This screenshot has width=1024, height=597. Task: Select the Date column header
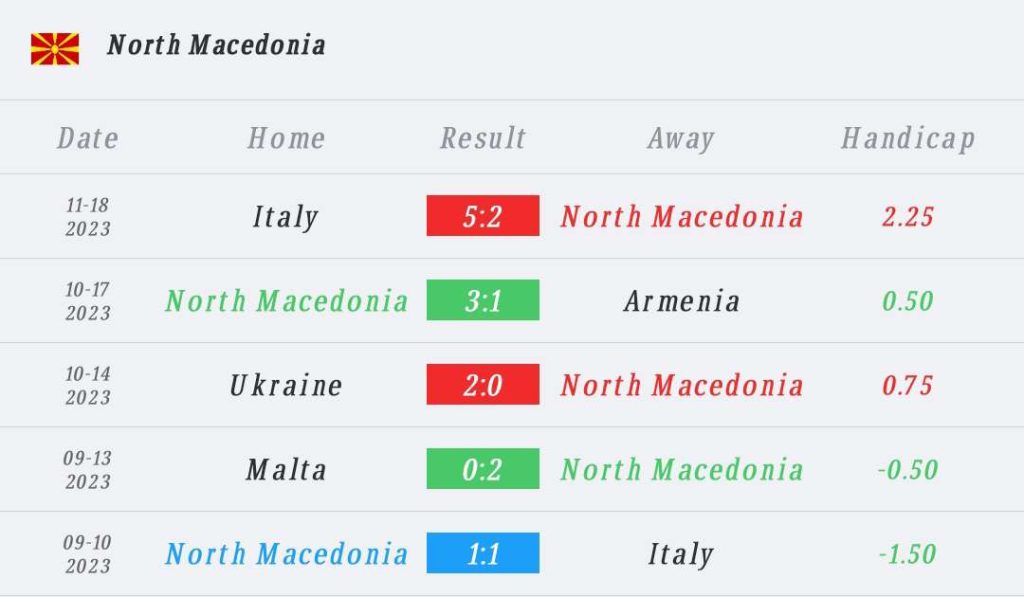coord(88,138)
